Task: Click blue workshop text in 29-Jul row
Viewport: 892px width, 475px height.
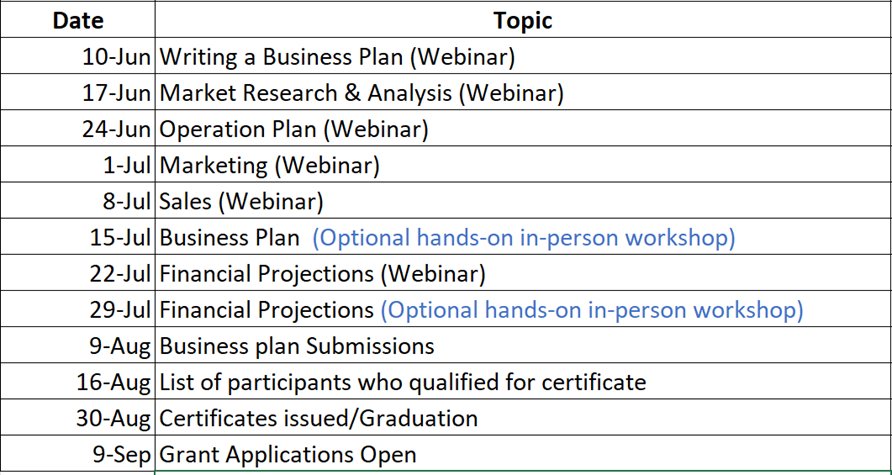Action: coord(591,310)
